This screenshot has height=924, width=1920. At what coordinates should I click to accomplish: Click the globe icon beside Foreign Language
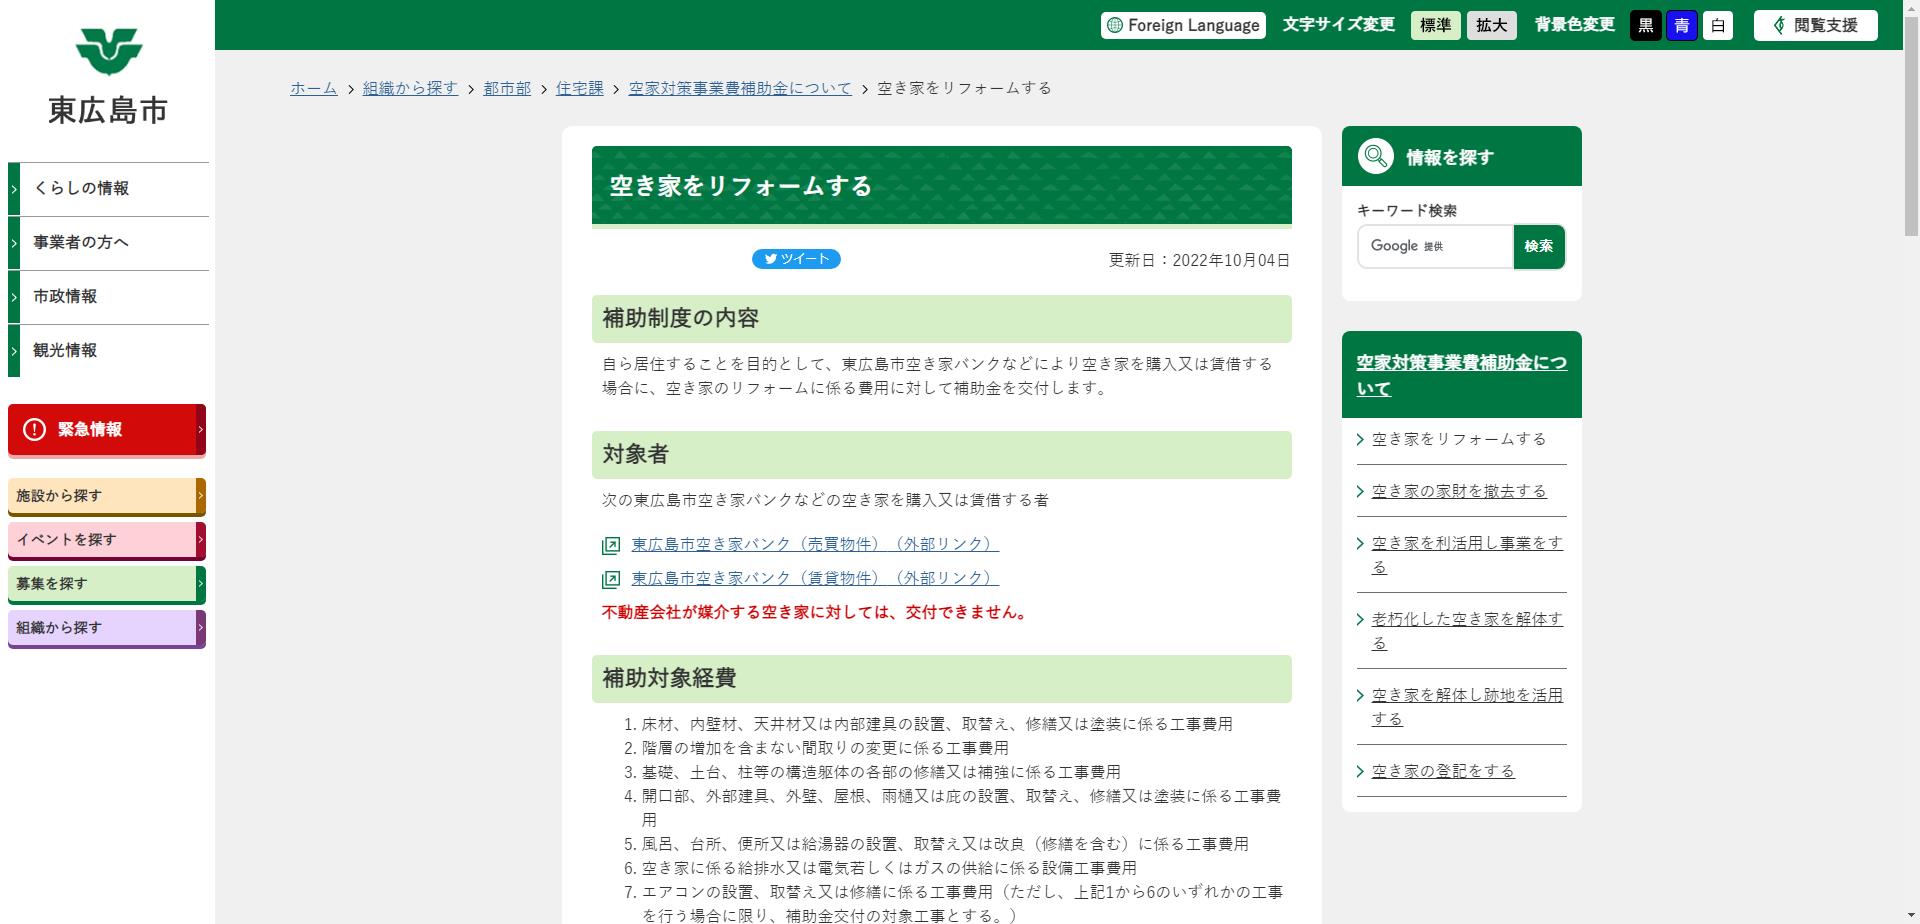1115,26
